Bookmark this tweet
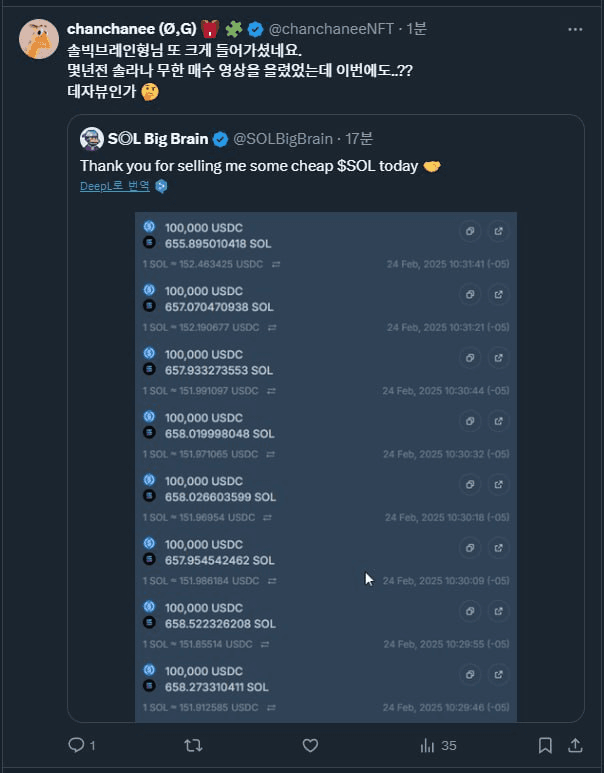Screen dimensions: 604x773 click(545, 745)
